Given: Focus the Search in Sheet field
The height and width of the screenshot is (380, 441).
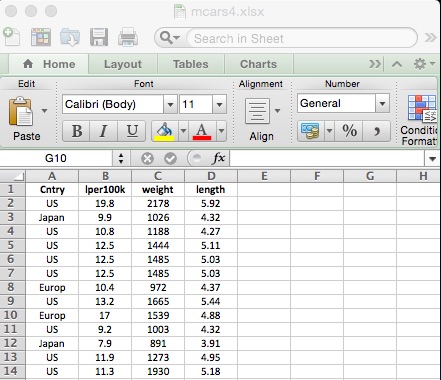Looking at the screenshot, I should [302, 38].
